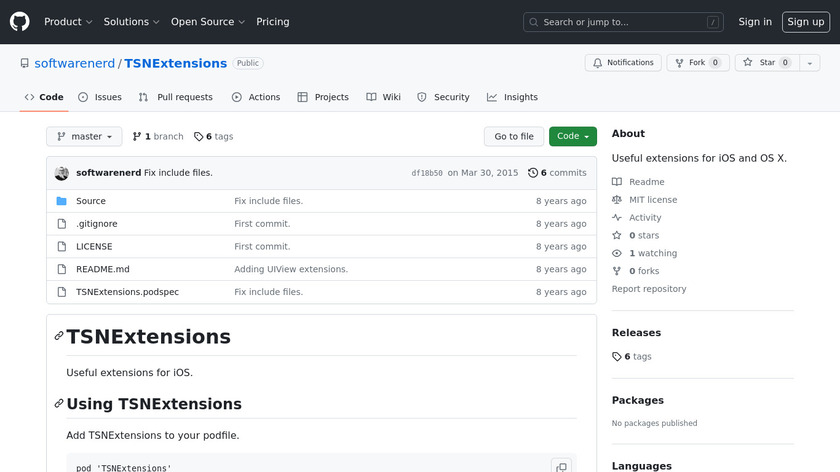
Task: Open the README.md file
Action: point(103,269)
